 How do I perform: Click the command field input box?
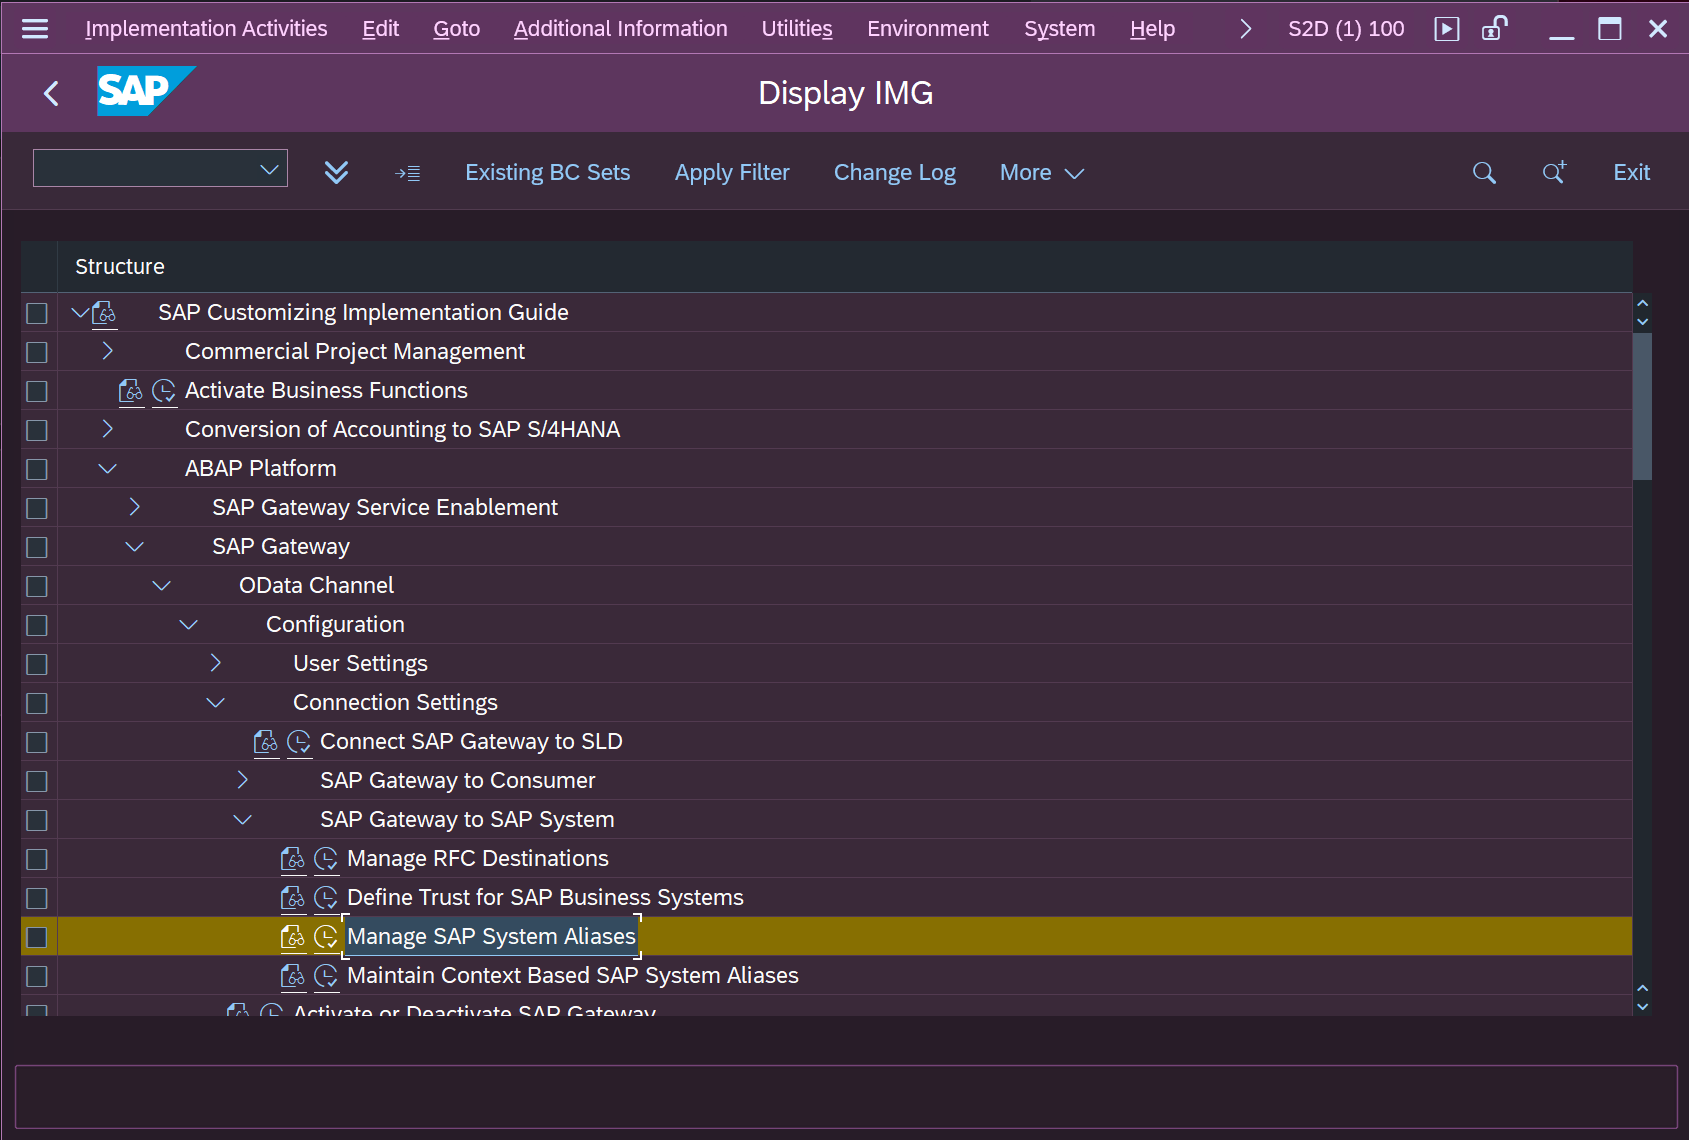point(147,169)
